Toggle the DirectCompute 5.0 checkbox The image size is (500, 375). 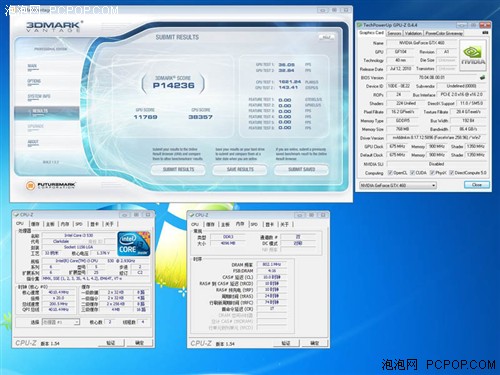tap(451, 173)
